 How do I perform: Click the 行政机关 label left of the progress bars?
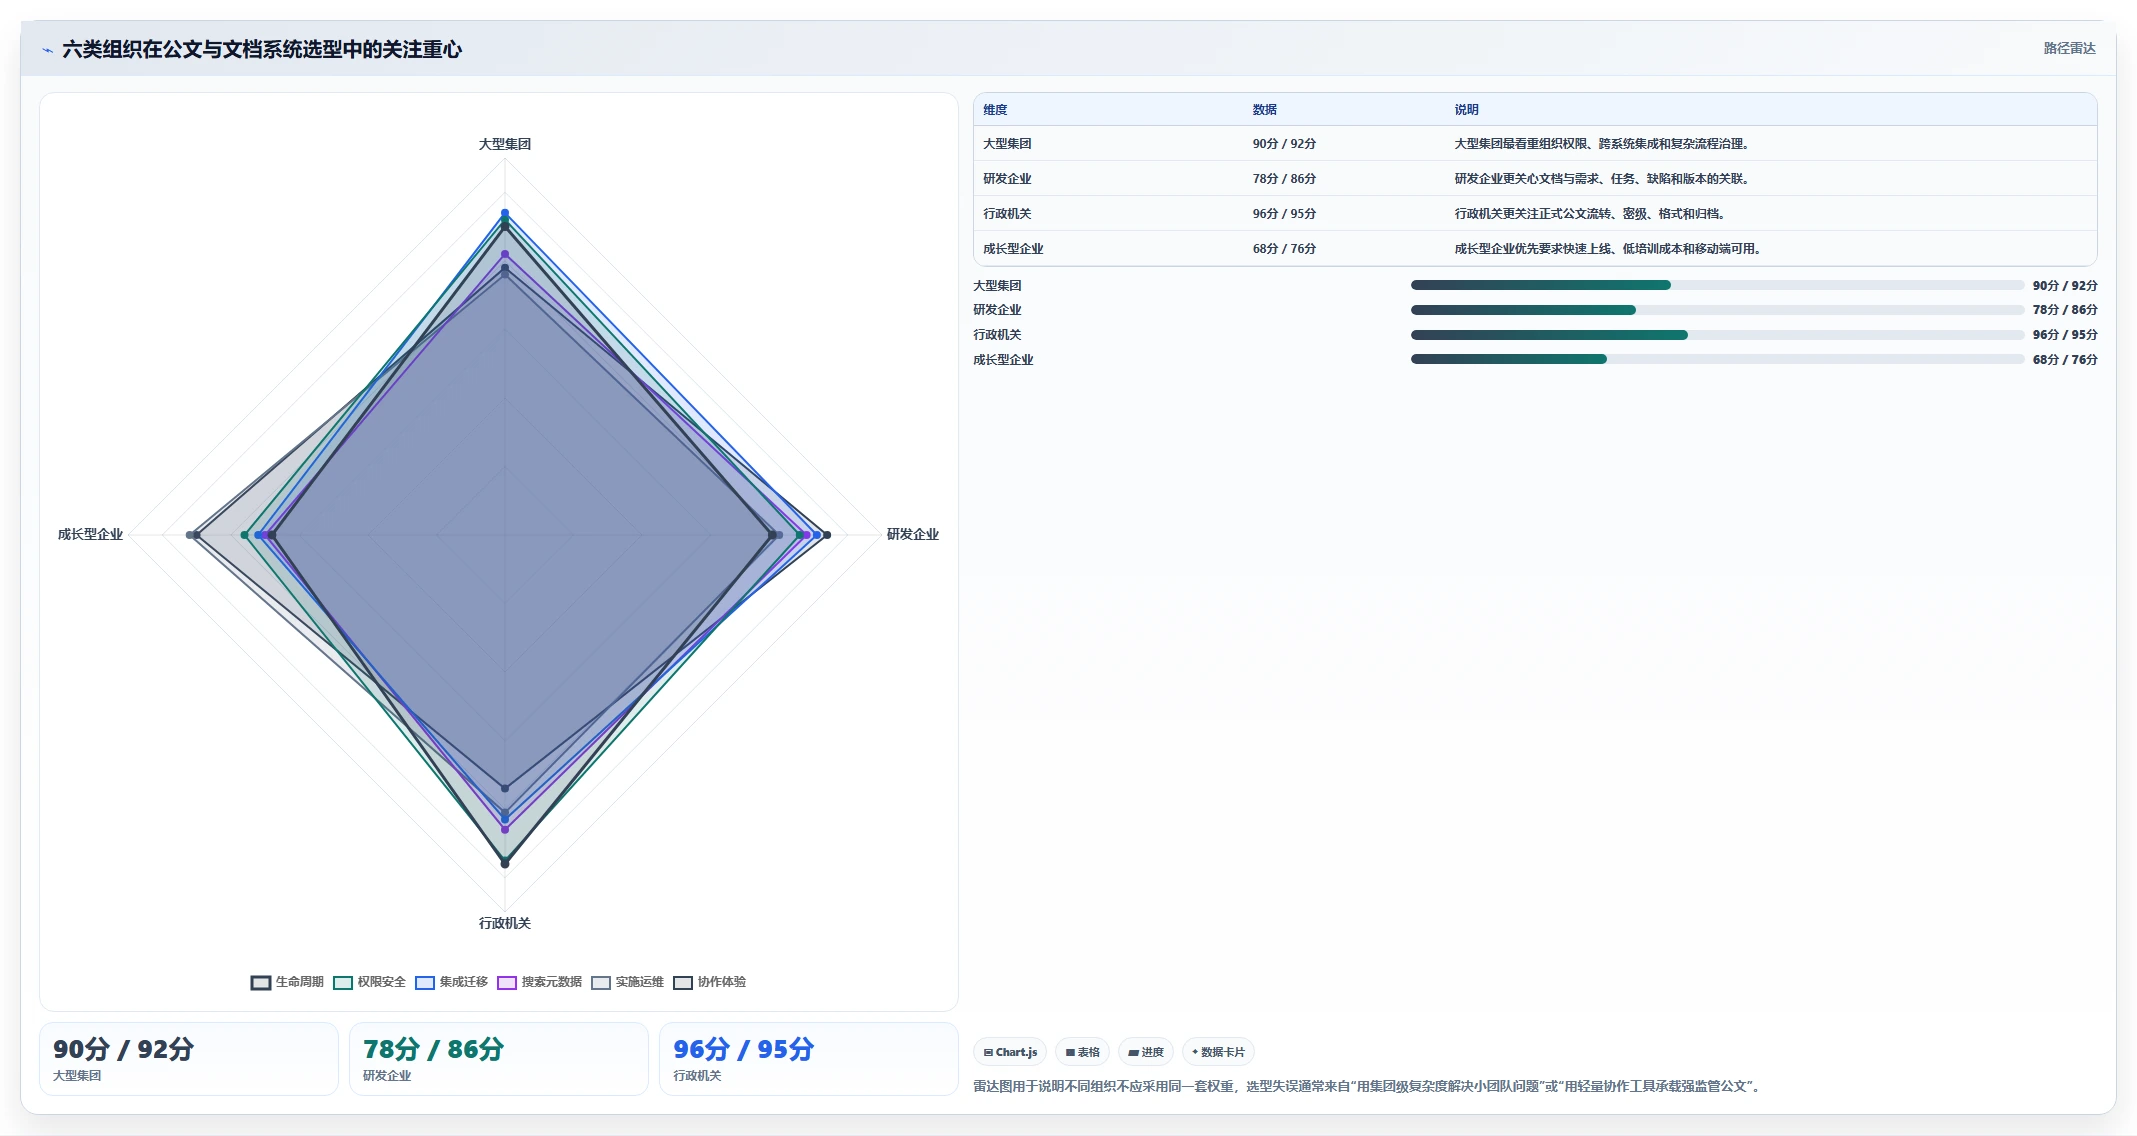[997, 335]
